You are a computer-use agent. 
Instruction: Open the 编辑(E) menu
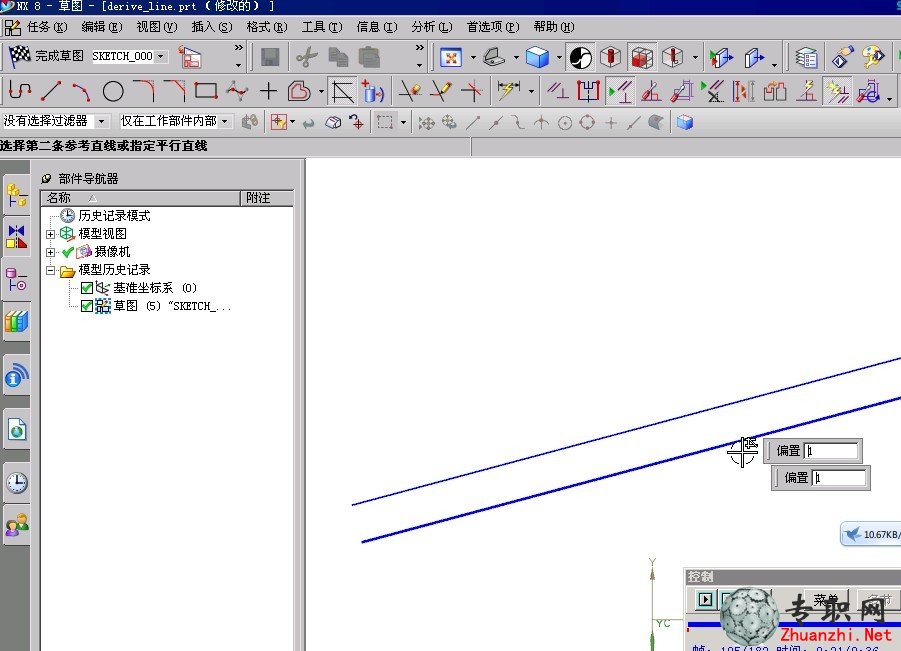click(102, 27)
